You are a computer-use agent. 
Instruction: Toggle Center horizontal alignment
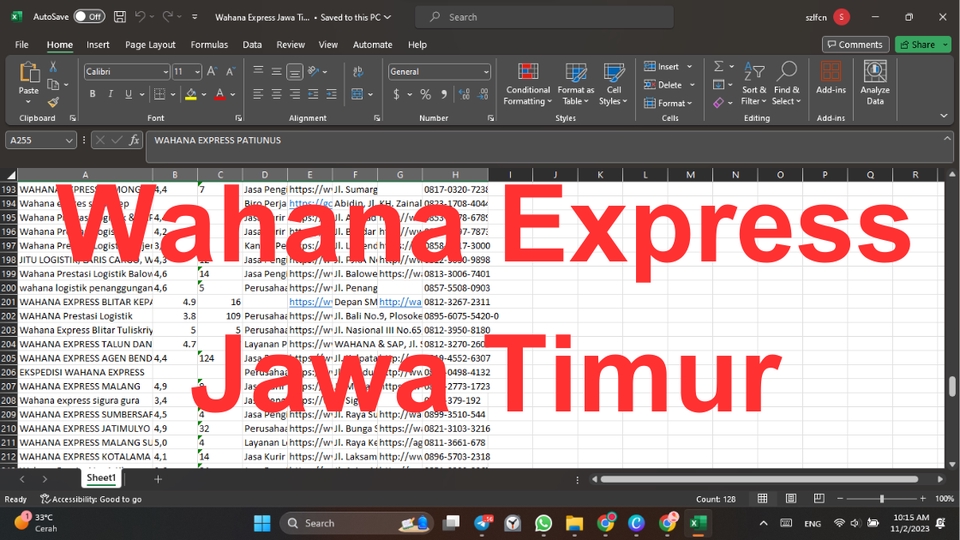[x=277, y=94]
